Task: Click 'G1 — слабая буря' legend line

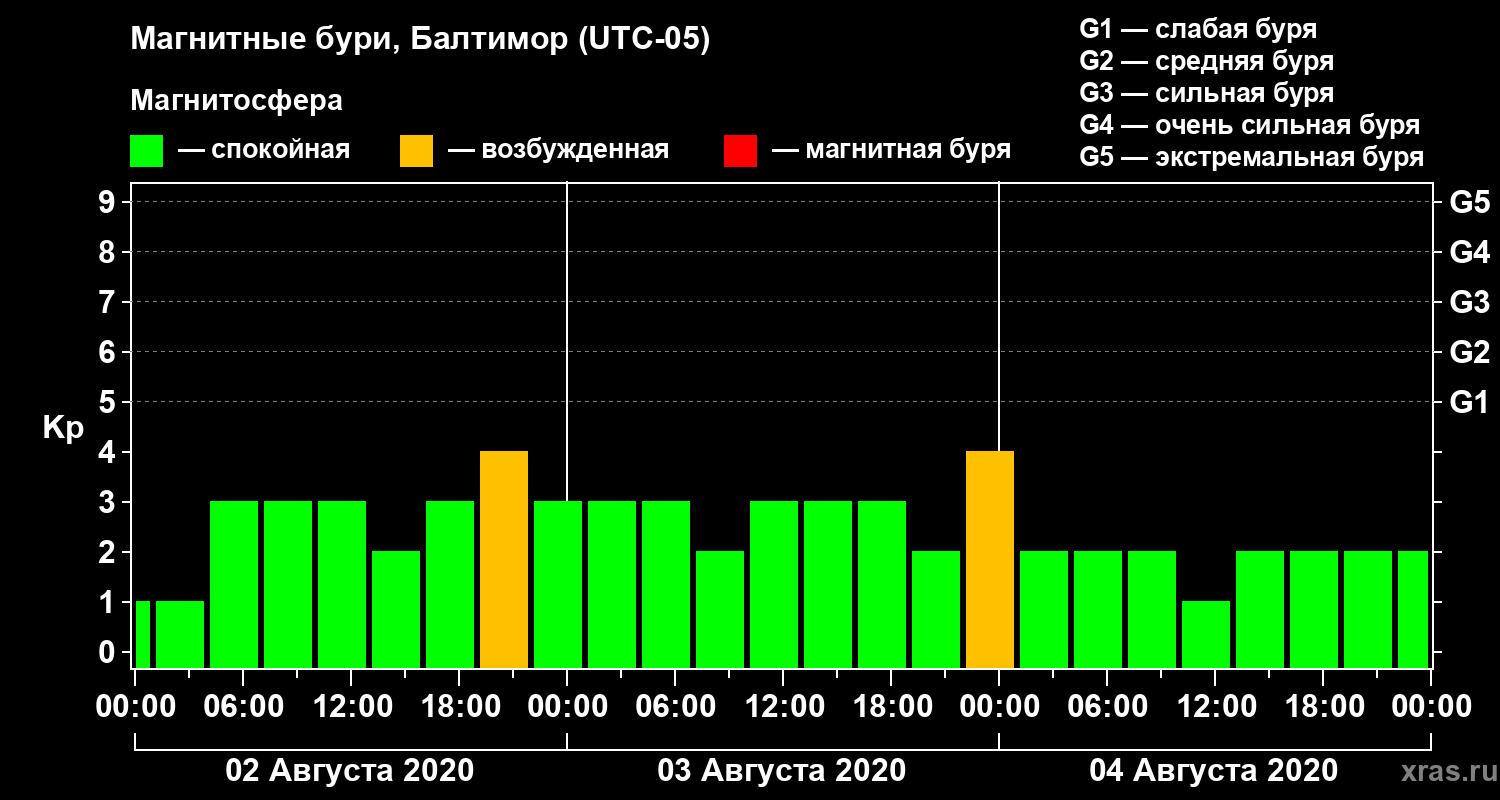Action: 1198,29
